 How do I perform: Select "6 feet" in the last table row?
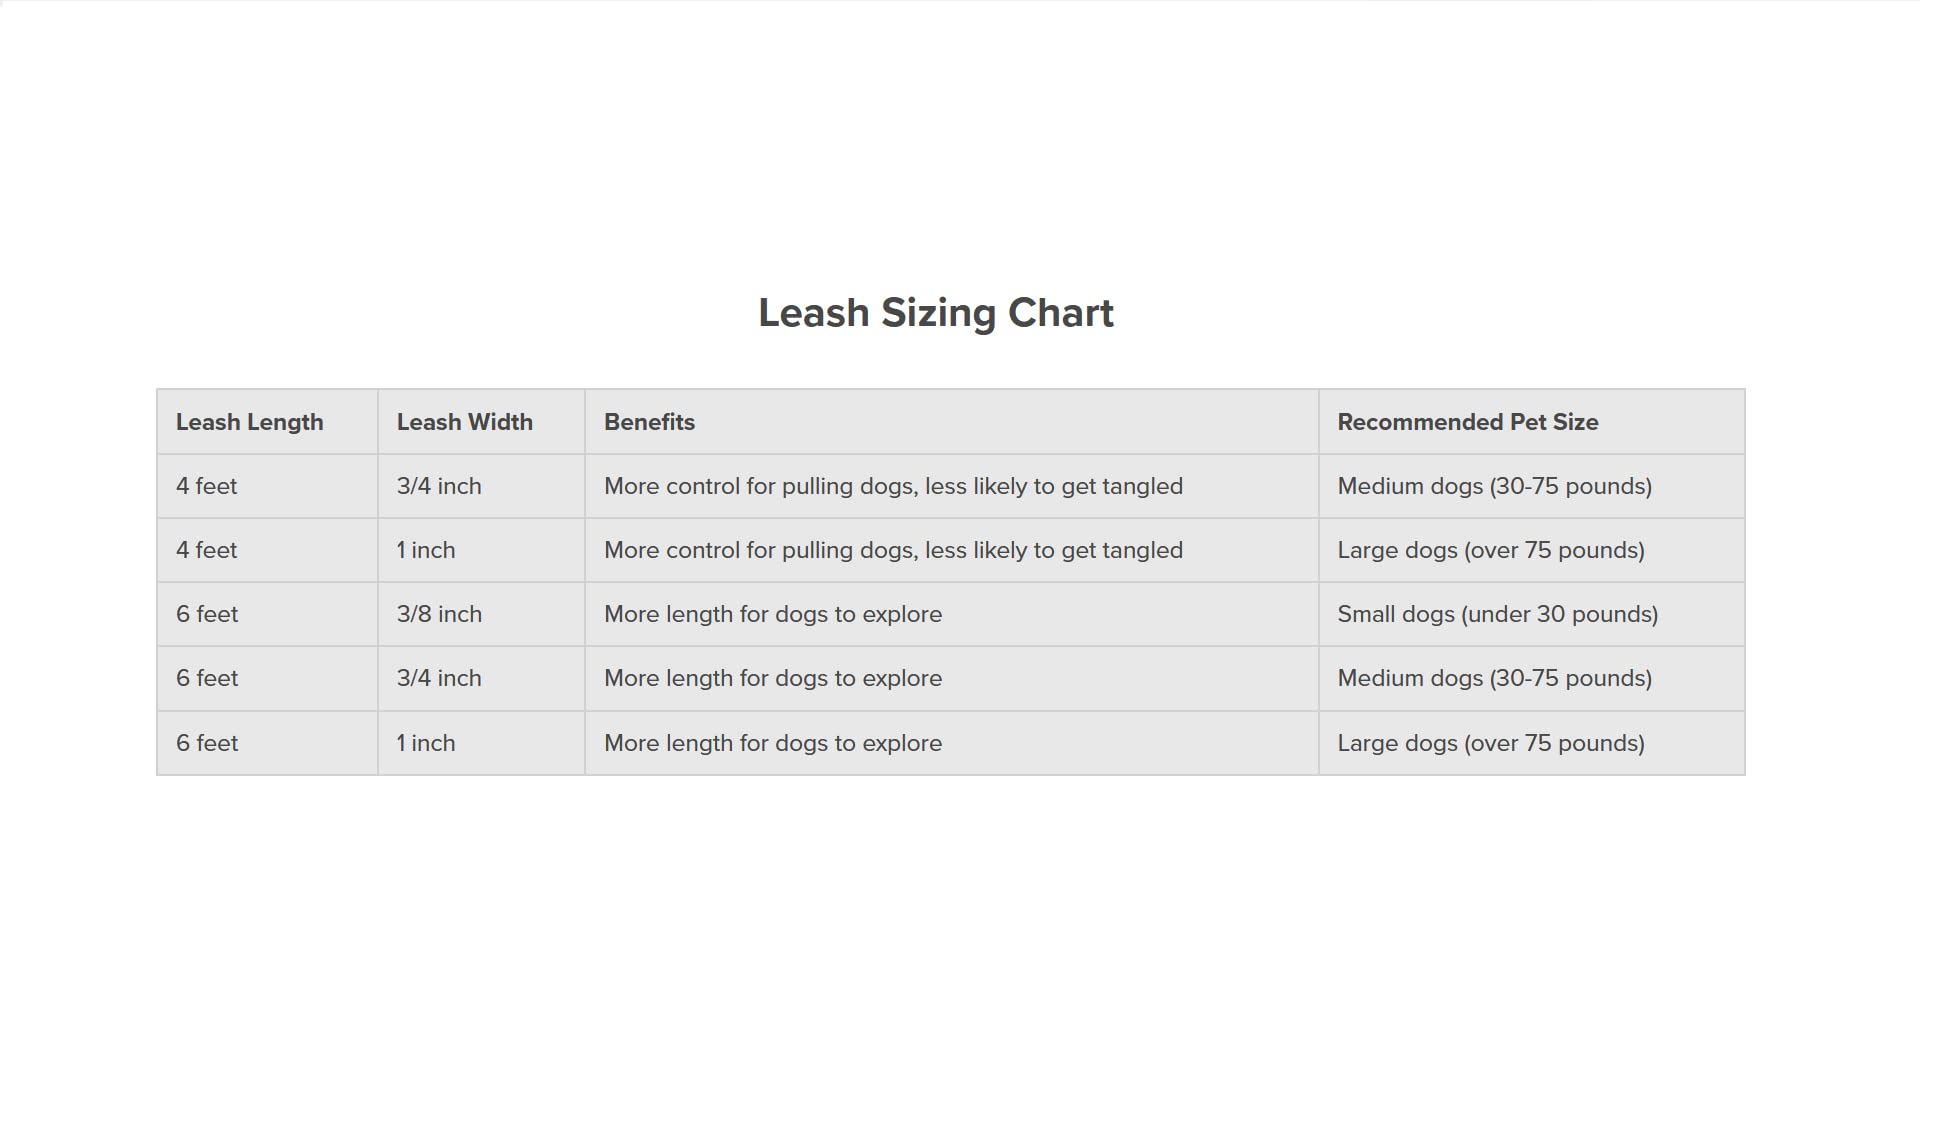coord(207,743)
